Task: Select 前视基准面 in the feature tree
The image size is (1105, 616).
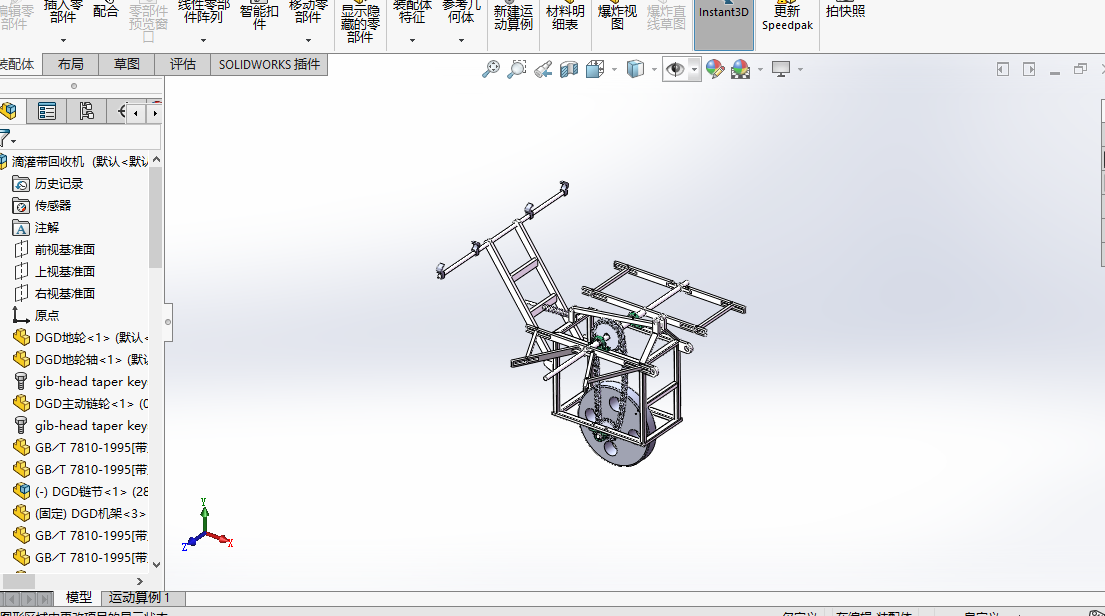Action: (x=64, y=249)
